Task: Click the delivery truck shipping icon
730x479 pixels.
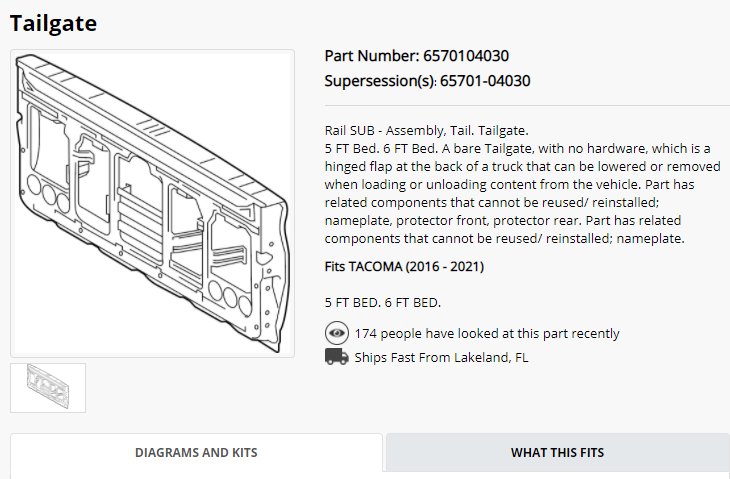Action: pyautogui.click(x=337, y=357)
